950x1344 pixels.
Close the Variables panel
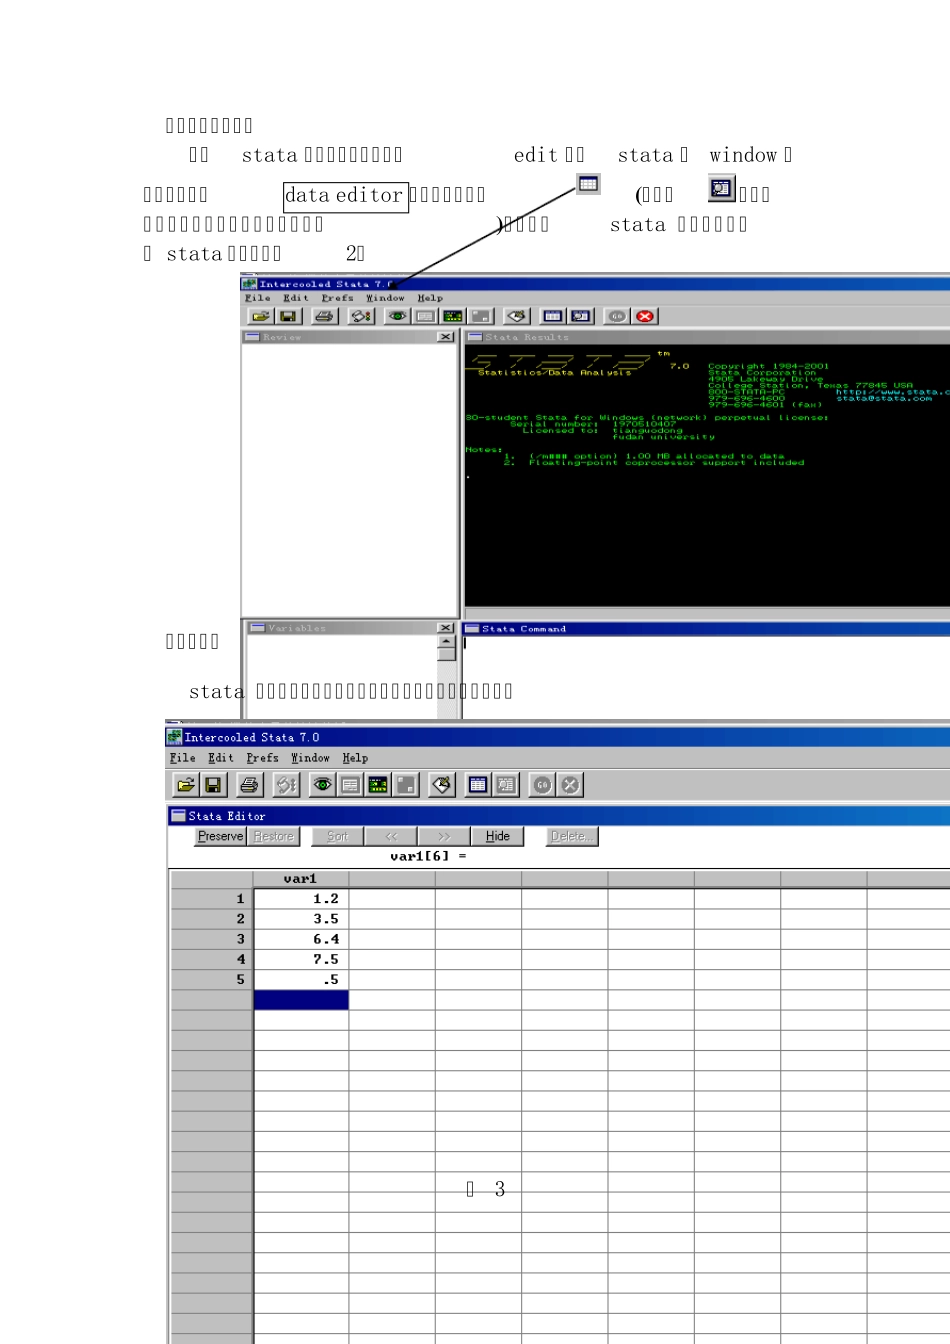tap(445, 628)
